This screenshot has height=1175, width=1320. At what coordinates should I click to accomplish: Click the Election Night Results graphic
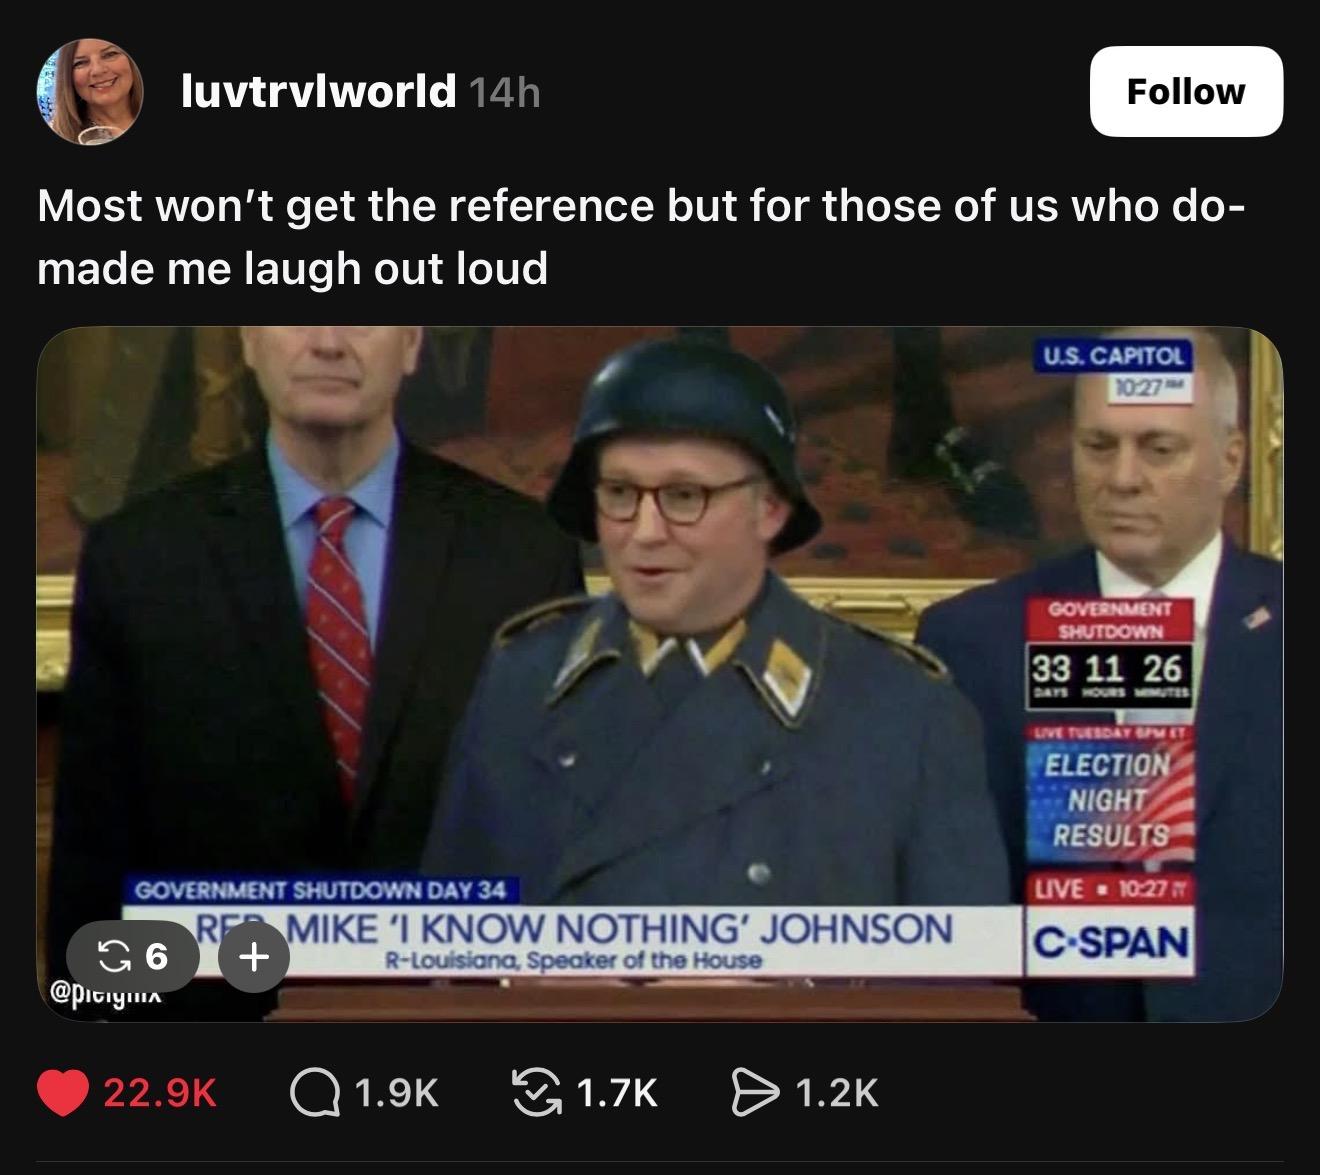pyautogui.click(x=1110, y=800)
